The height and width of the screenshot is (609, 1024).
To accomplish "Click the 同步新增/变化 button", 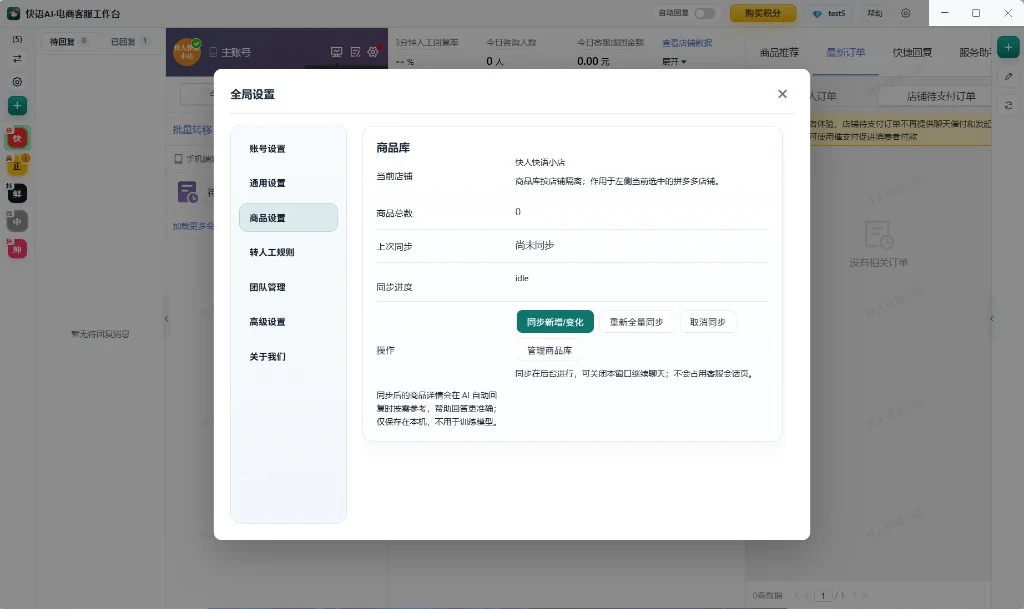I will coord(555,322).
